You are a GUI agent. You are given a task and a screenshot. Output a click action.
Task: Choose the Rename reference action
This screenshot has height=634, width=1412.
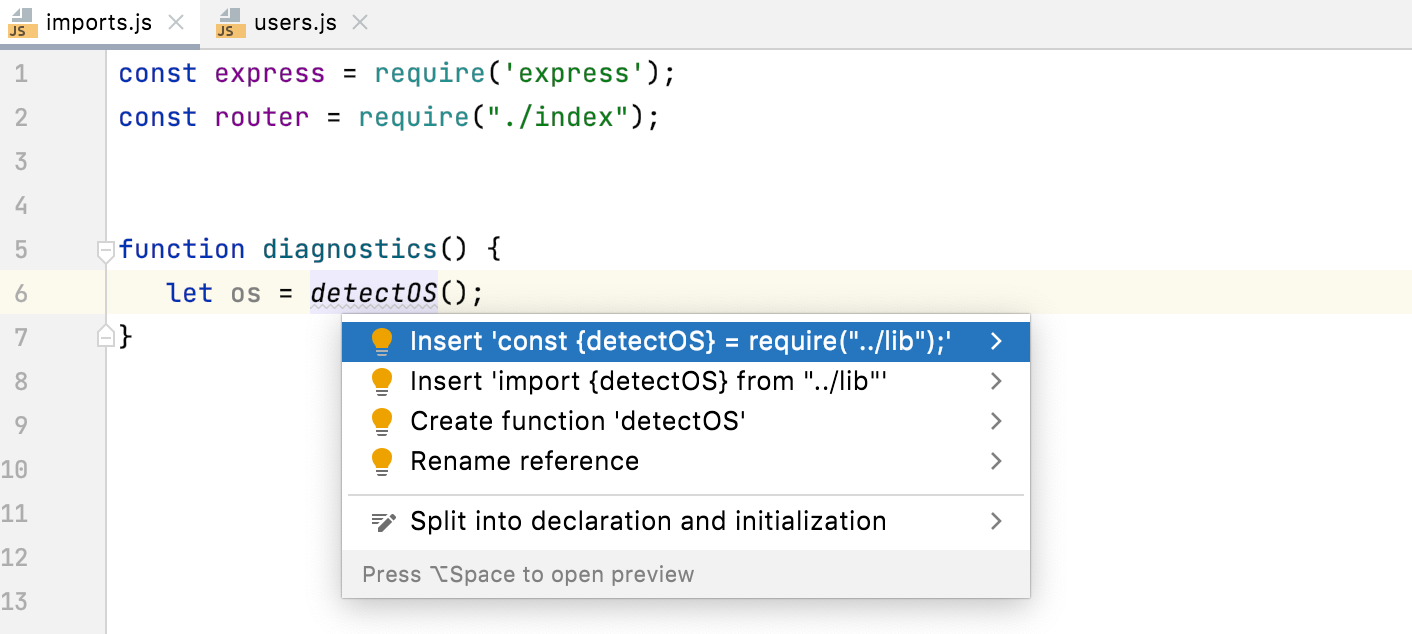(524, 461)
